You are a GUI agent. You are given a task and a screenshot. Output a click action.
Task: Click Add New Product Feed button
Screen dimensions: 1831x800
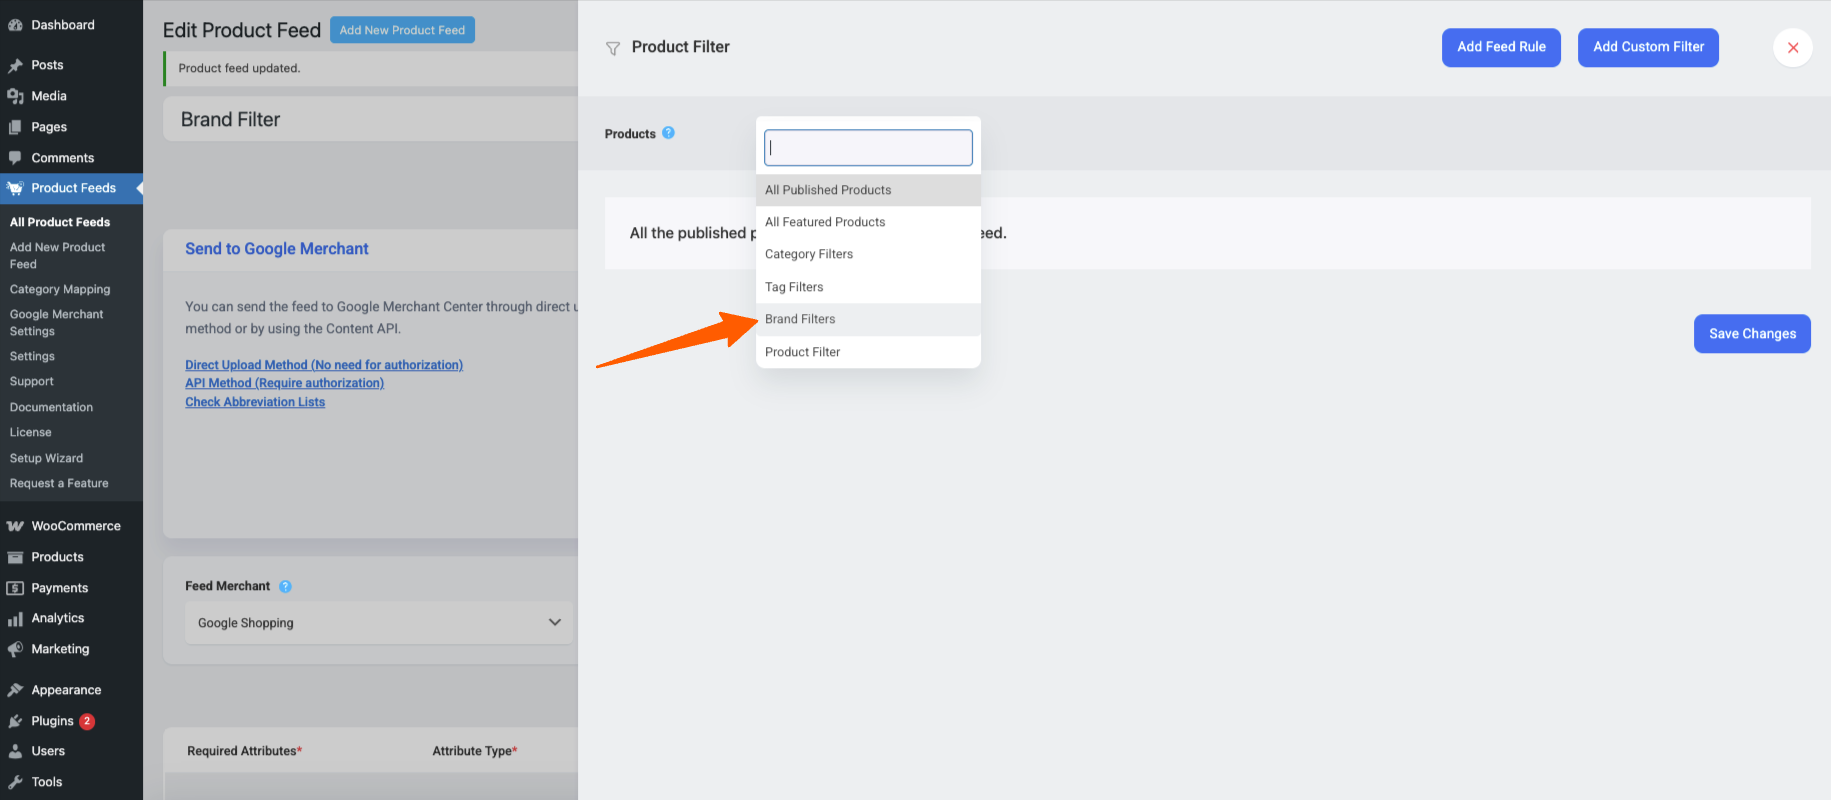point(402,30)
